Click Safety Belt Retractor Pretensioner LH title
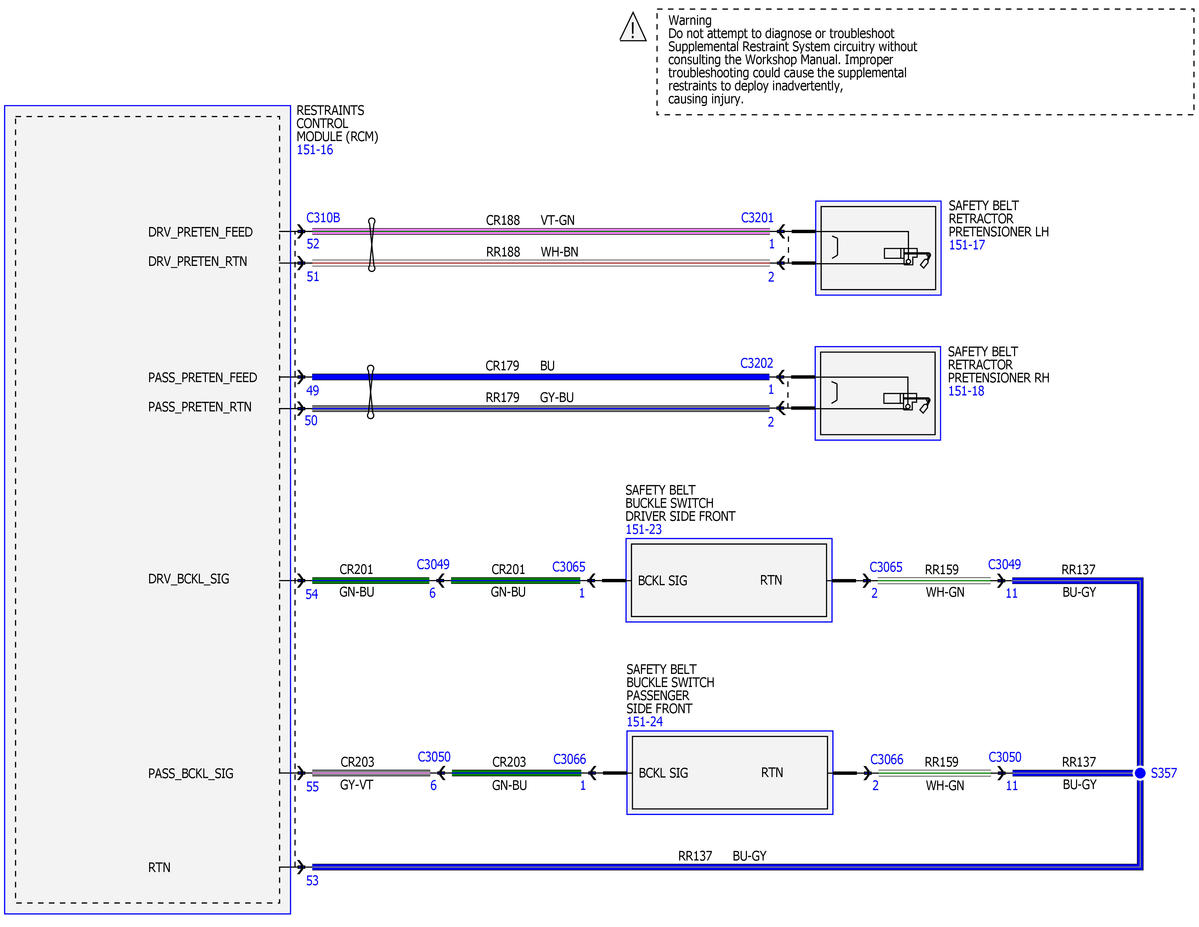Viewport: 1199px width, 927px height. point(998,219)
